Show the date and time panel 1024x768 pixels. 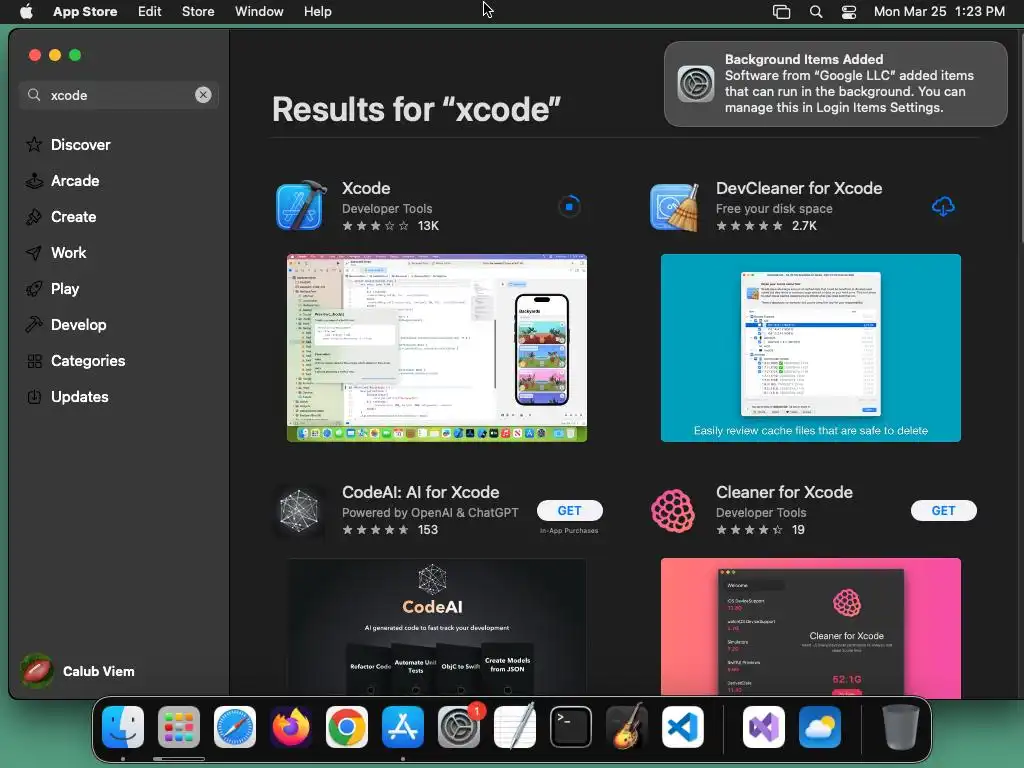939,11
